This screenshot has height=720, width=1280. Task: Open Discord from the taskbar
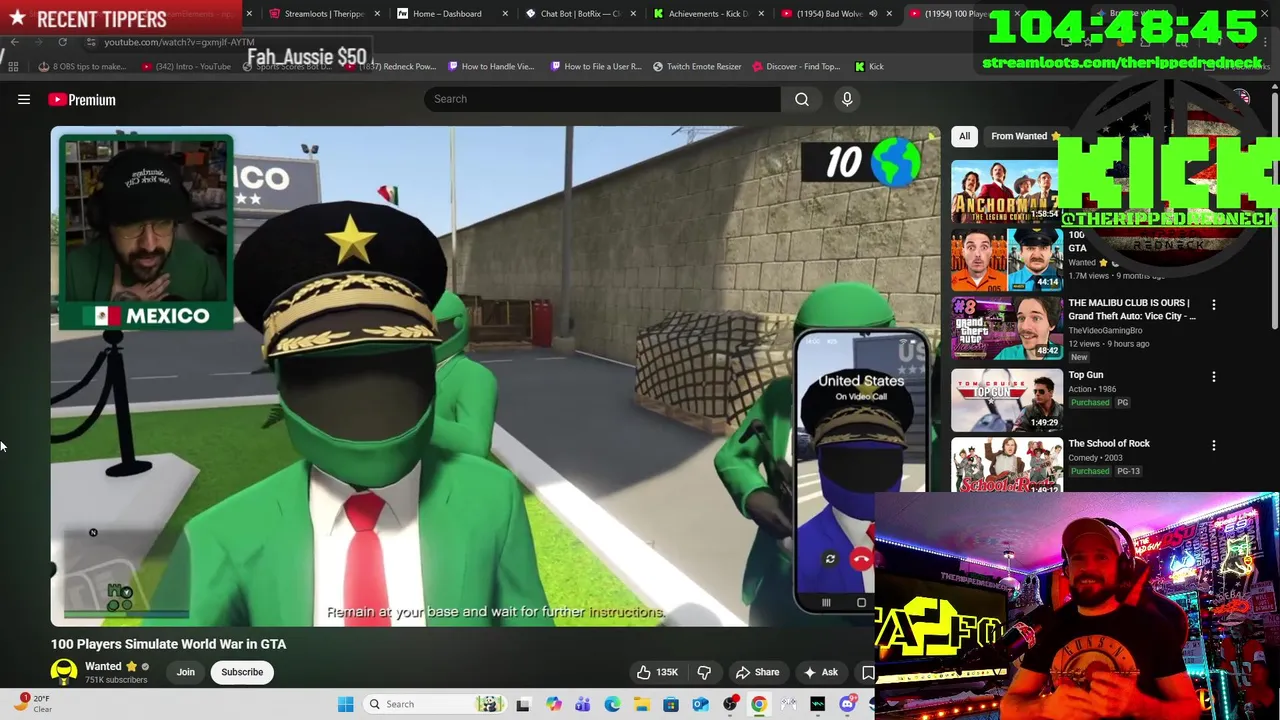[848, 704]
